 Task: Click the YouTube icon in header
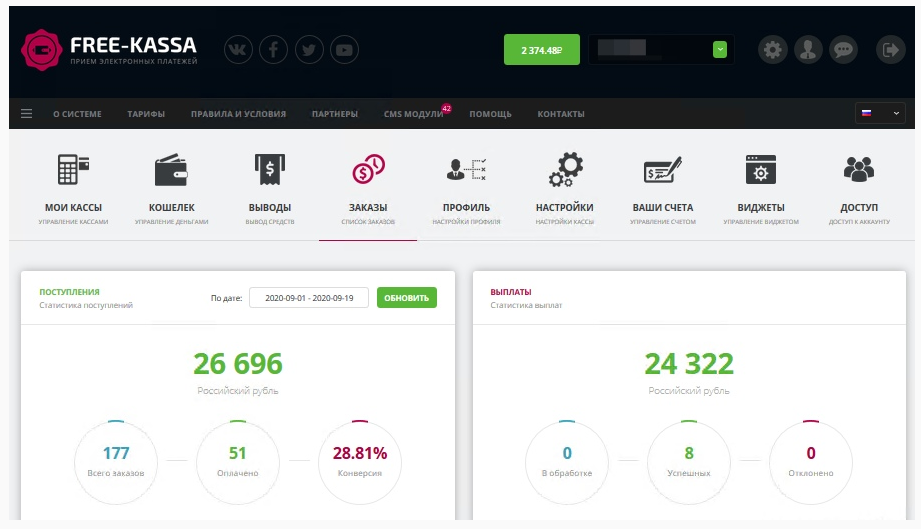point(344,50)
